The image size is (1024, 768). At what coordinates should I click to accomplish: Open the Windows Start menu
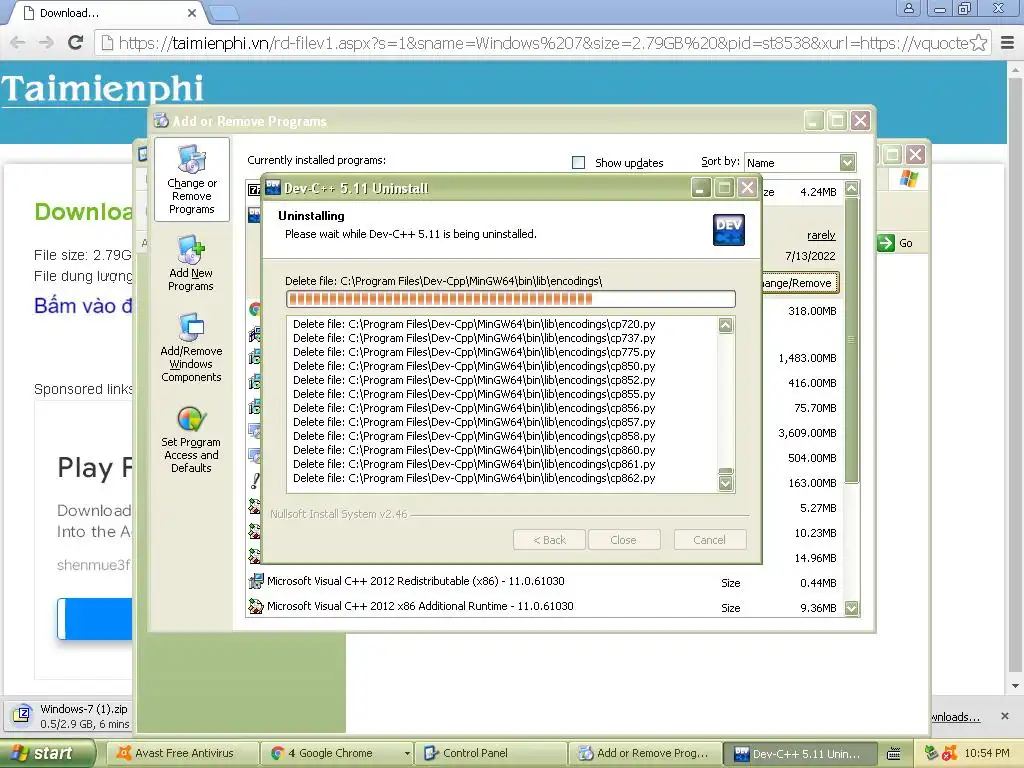pos(48,754)
